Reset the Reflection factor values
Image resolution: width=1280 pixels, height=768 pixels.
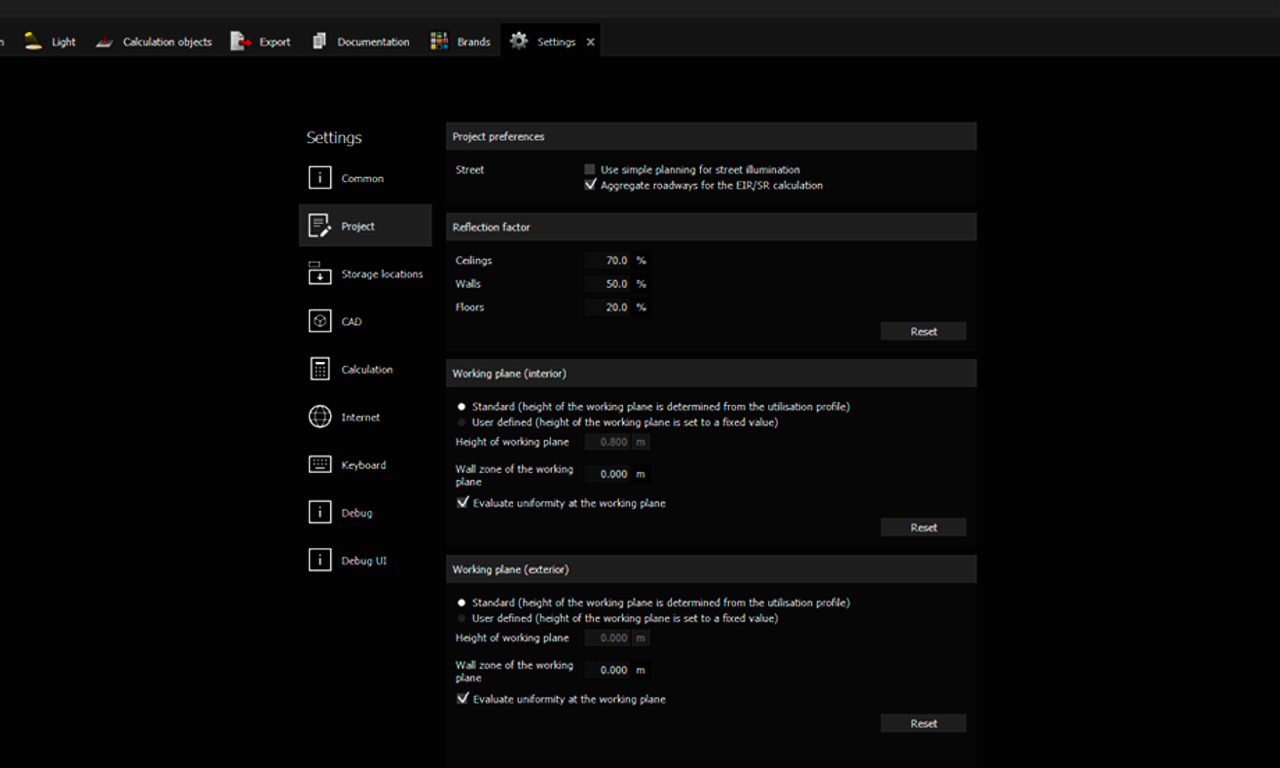tap(923, 331)
